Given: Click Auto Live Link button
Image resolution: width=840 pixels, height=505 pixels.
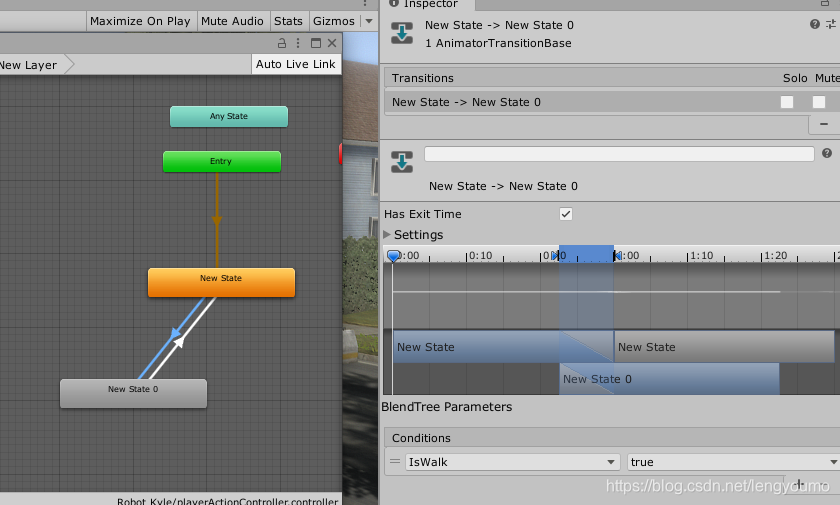Looking at the screenshot, I should [x=296, y=64].
